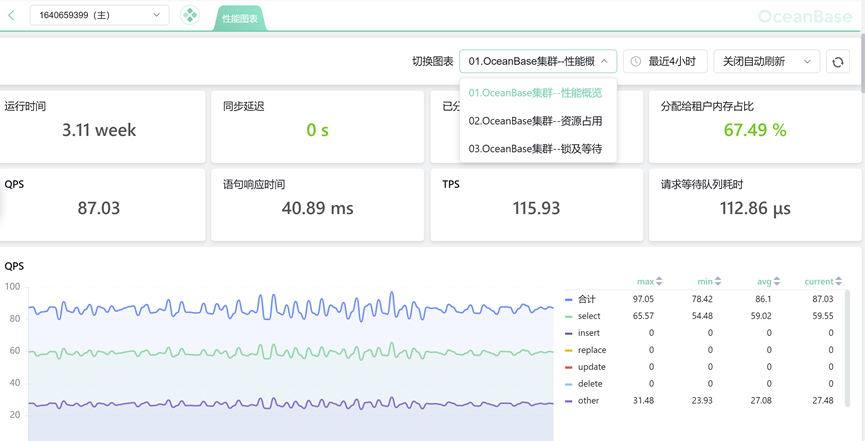The image size is (865, 441).
Task: Toggle the delete series in legend
Action: coord(584,384)
